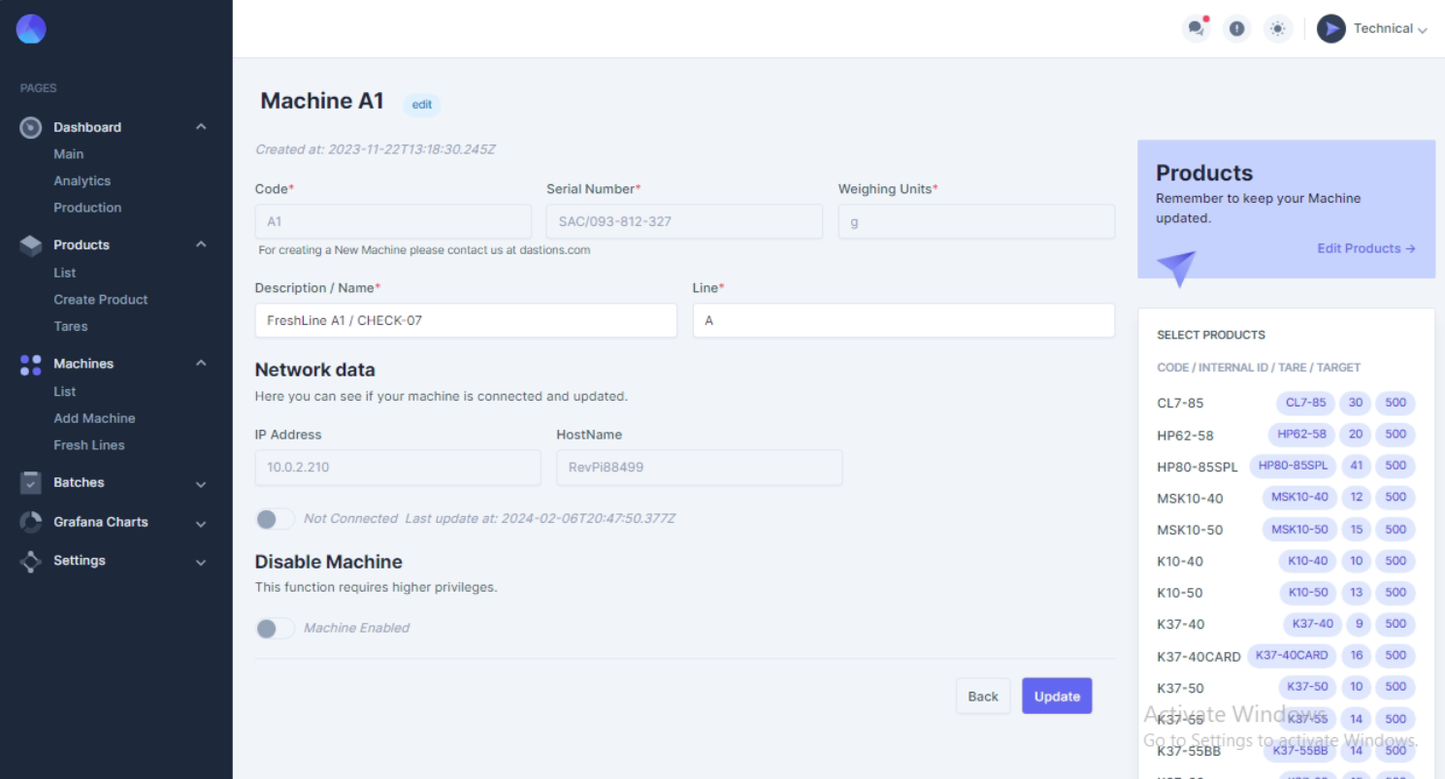
Task: Go to Create Product page
Action: click(100, 299)
